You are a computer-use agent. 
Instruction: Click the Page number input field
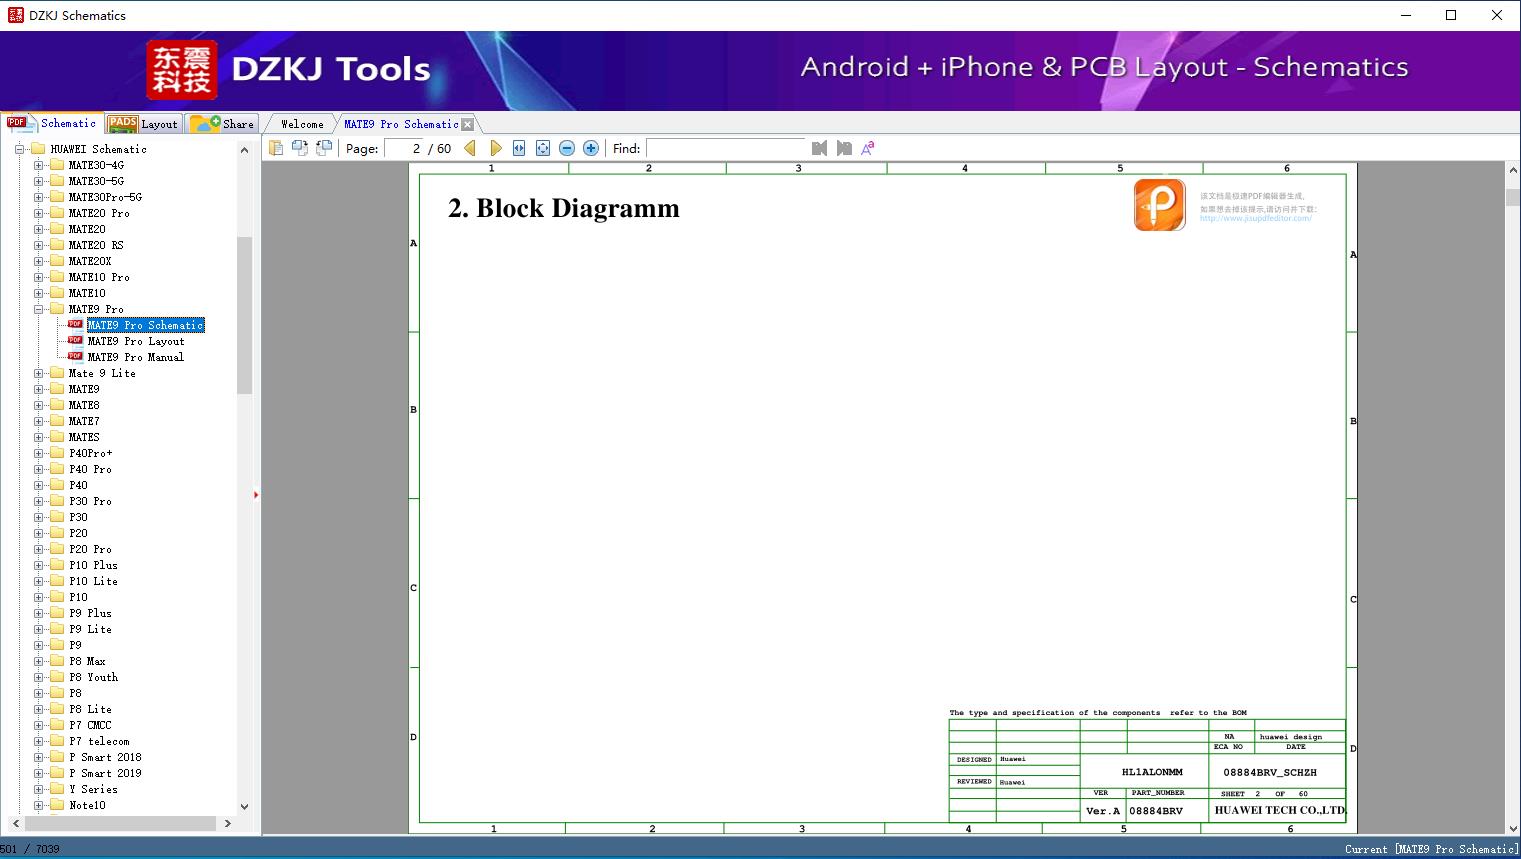click(404, 148)
